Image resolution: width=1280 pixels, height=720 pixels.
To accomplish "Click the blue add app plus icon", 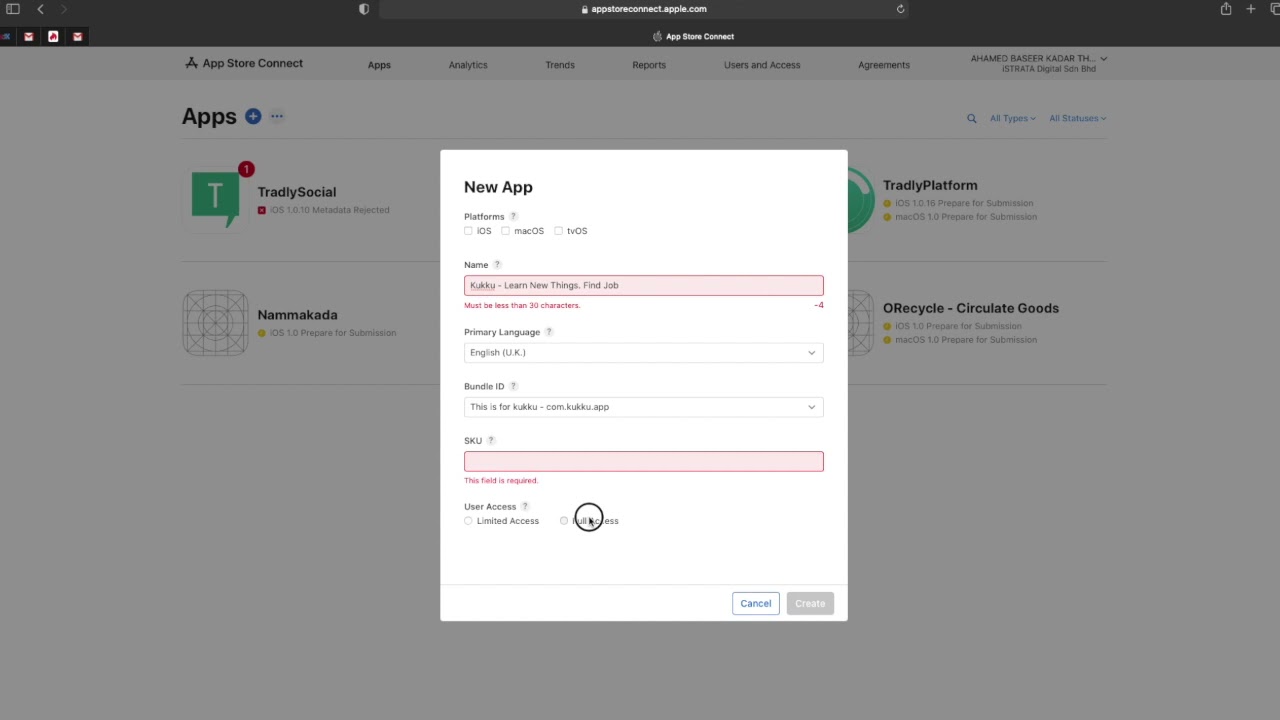I will [253, 116].
